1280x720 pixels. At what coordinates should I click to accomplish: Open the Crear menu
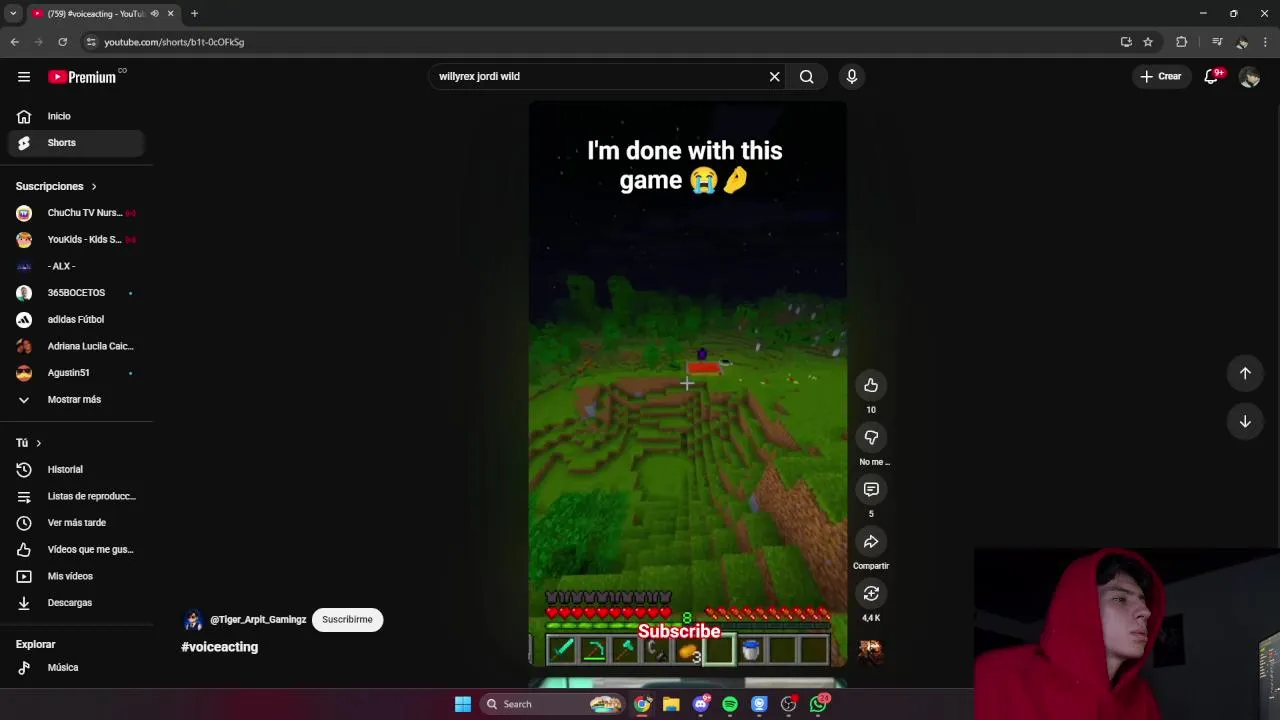point(1160,77)
